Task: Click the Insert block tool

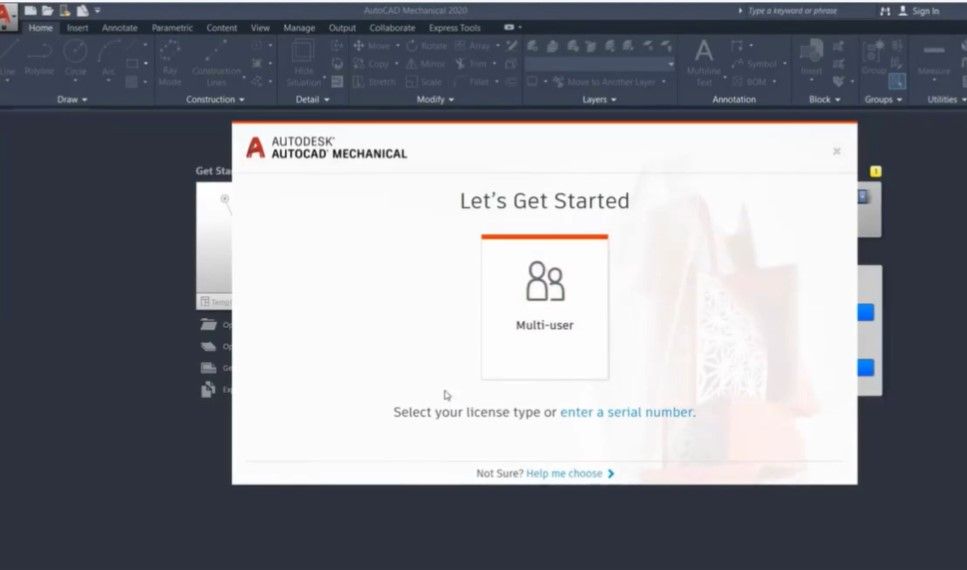Action: (x=812, y=59)
